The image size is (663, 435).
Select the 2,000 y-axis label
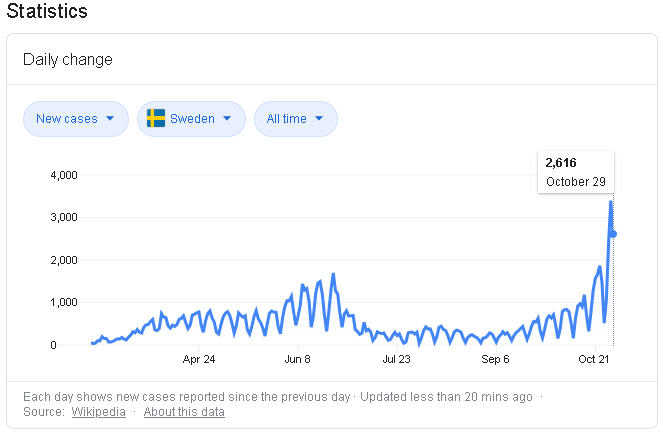(63, 260)
